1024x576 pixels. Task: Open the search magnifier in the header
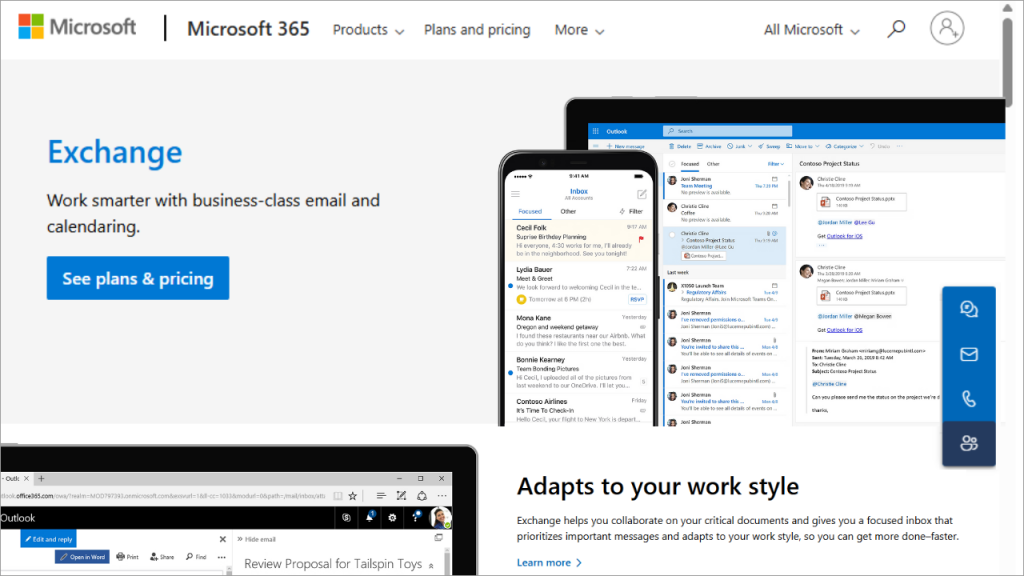click(x=896, y=29)
